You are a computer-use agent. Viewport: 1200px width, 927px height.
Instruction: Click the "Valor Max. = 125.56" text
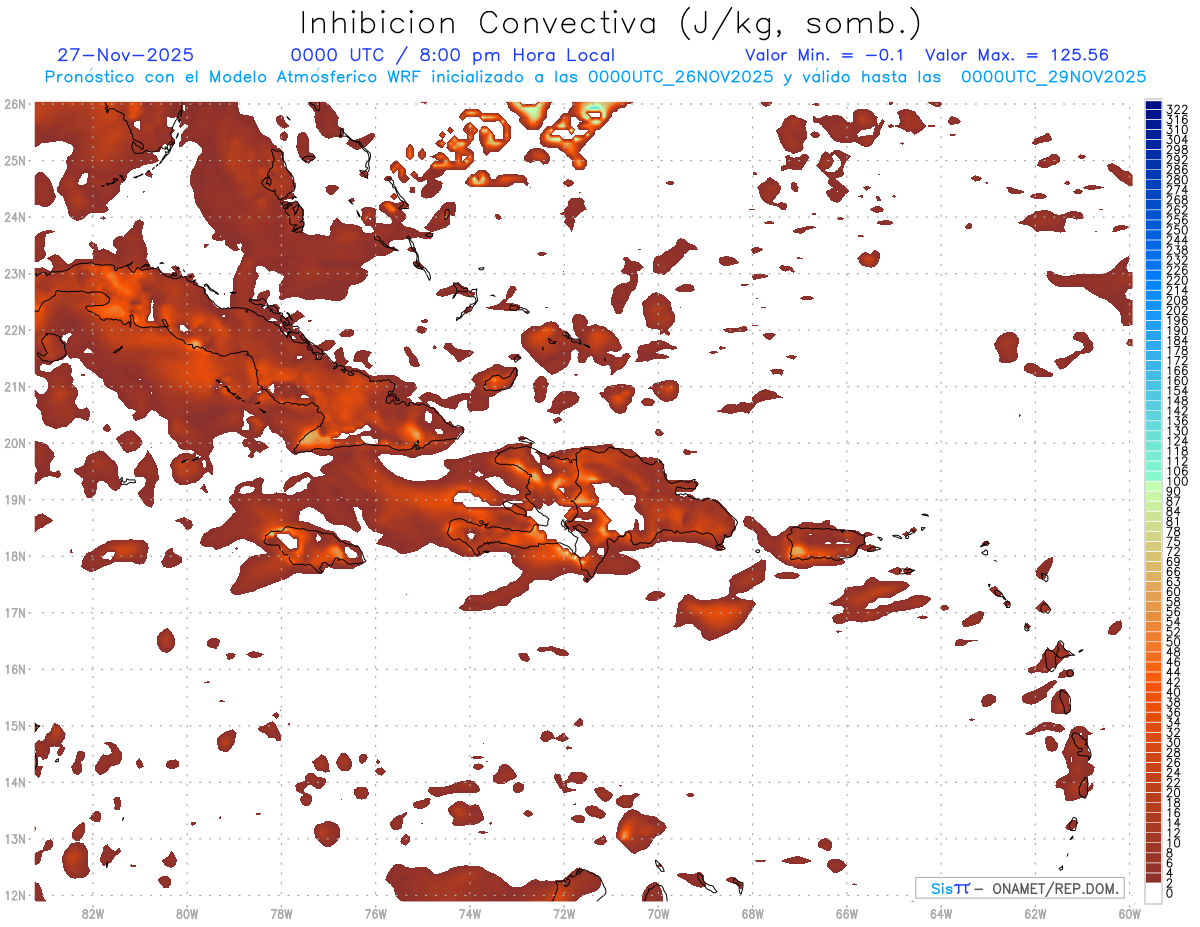[1017, 56]
